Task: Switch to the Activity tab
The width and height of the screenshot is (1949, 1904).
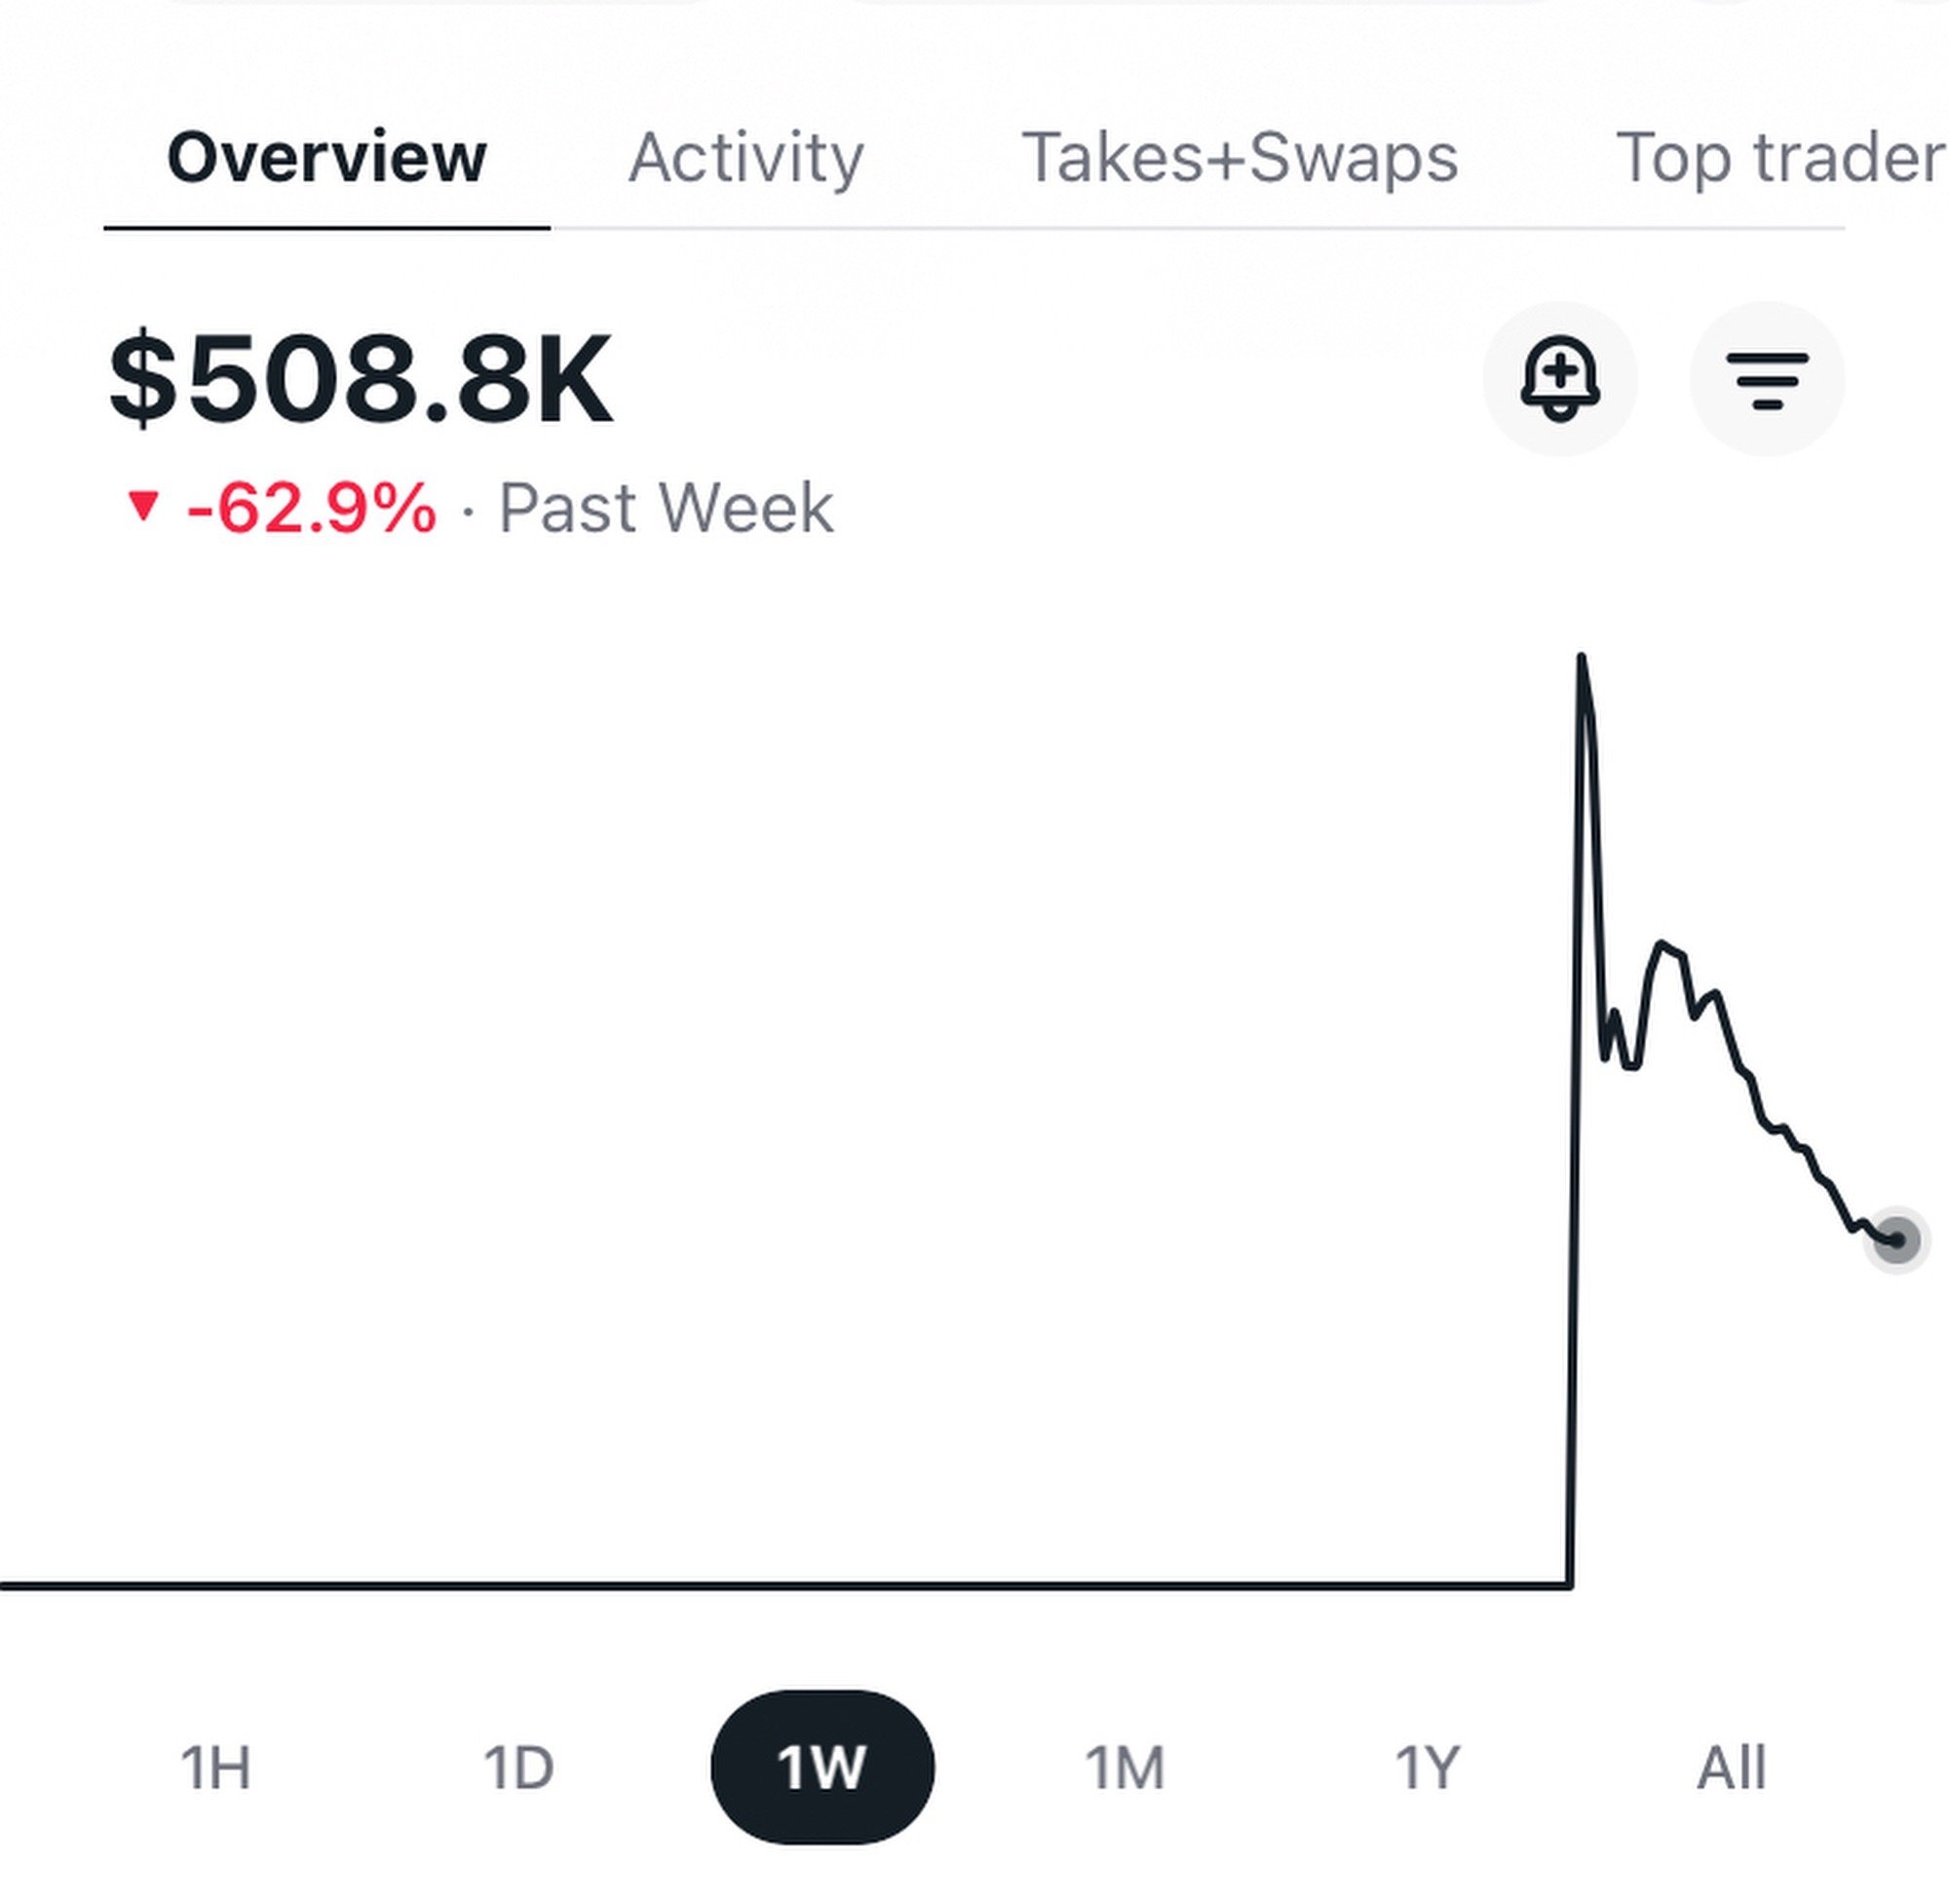Action: pos(746,158)
